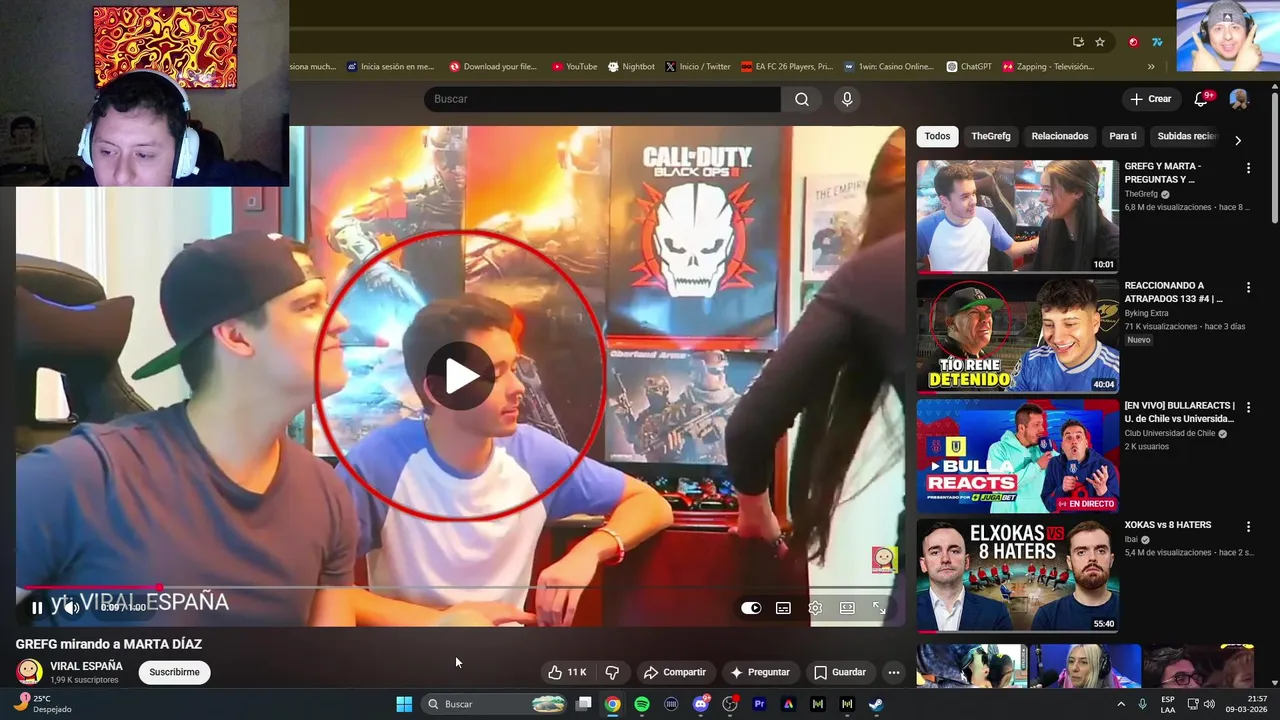Open Premiere Pro from the taskbar
Viewport: 1280px width, 720px height.
759,704
